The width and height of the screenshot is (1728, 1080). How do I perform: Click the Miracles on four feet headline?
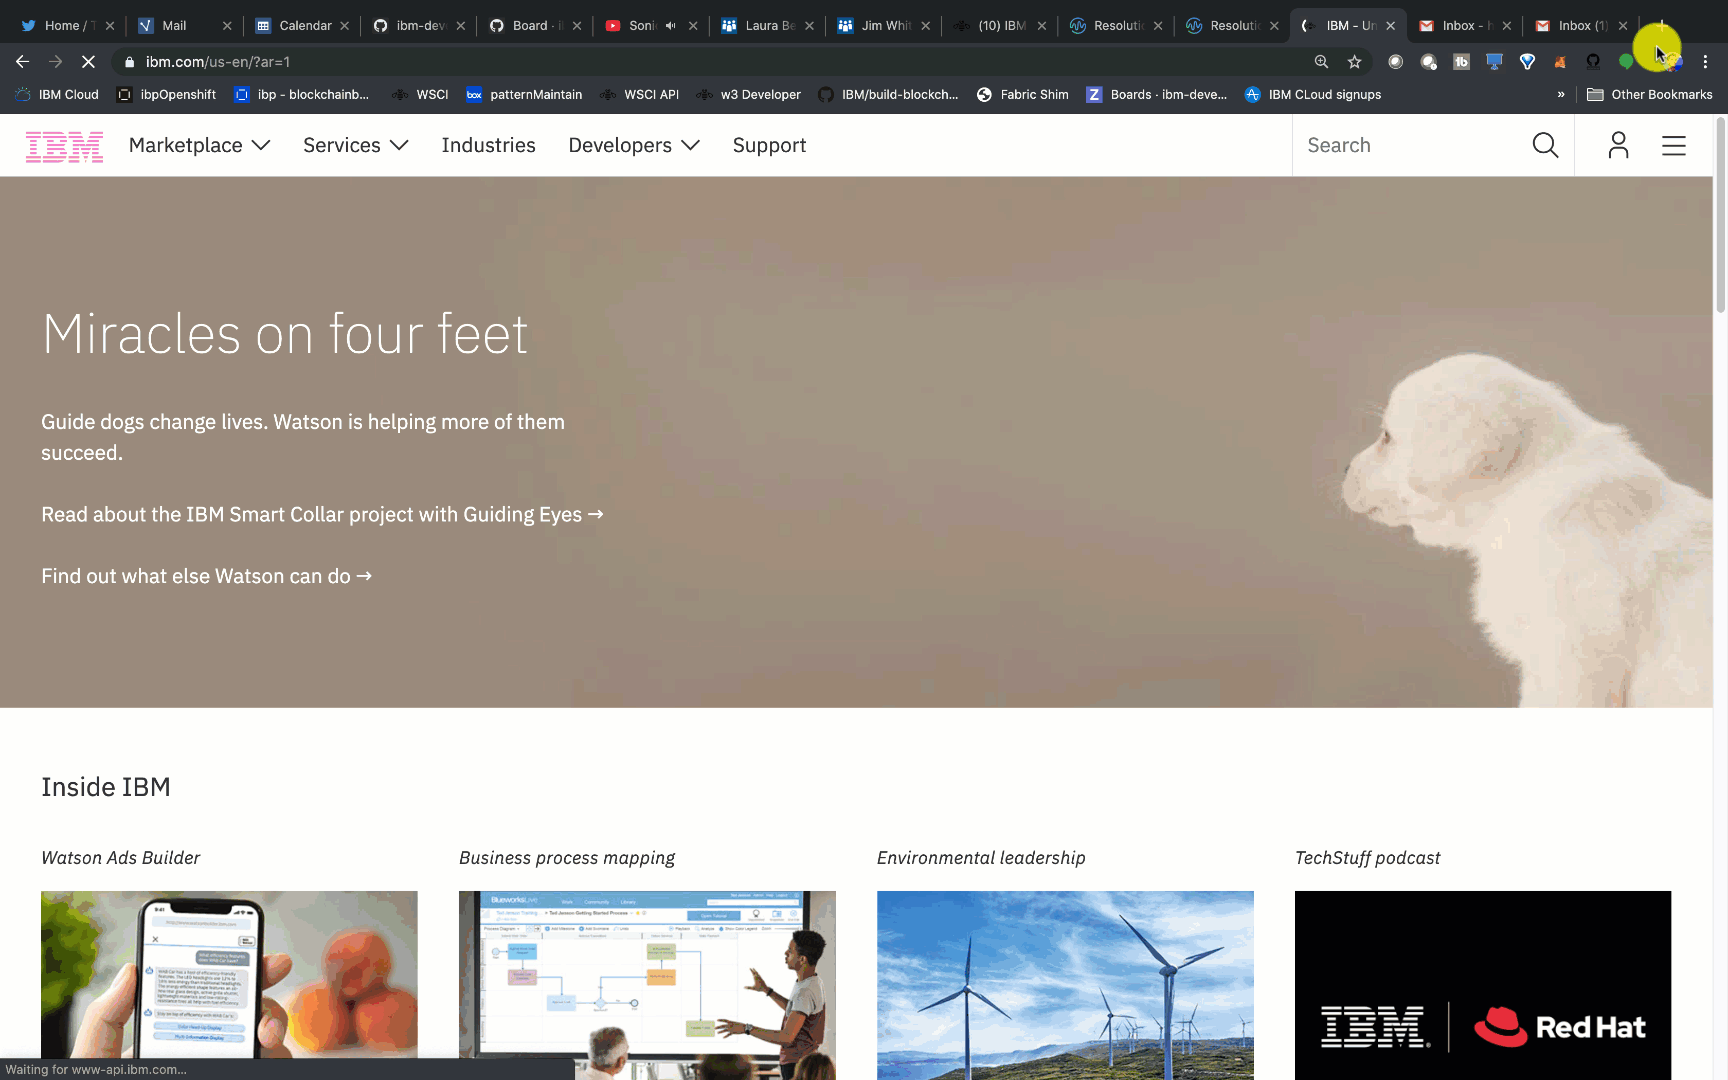tap(285, 334)
